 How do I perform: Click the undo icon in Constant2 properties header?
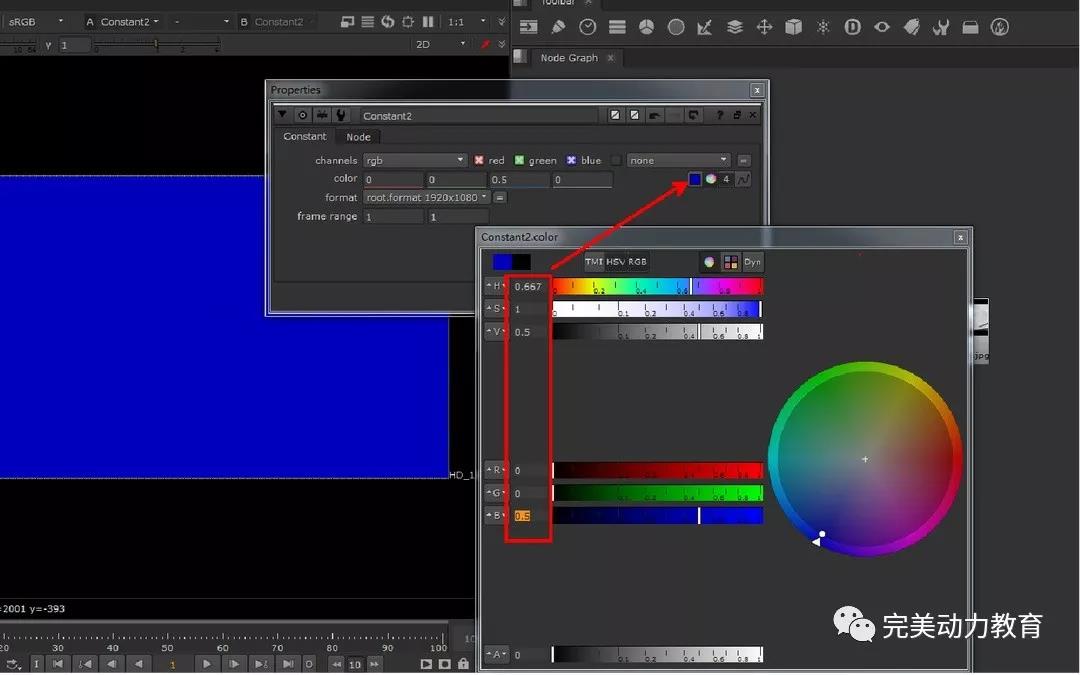click(x=654, y=115)
